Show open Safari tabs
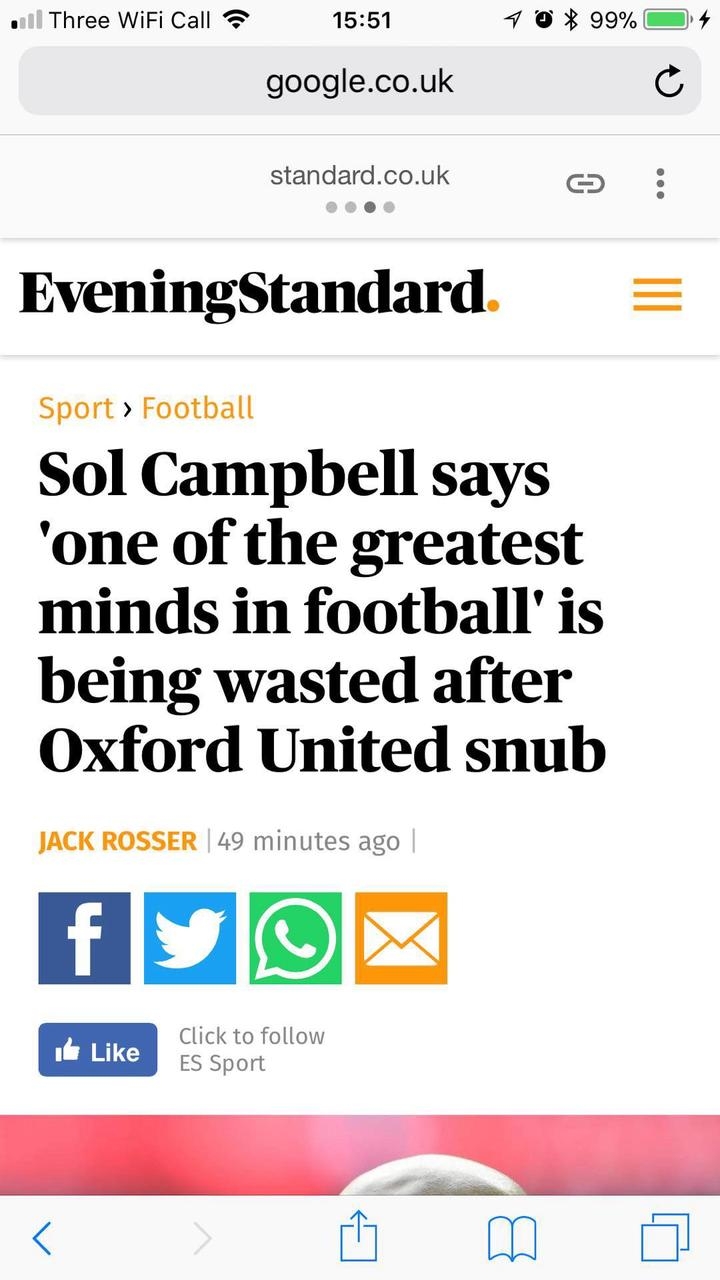The width and height of the screenshot is (720, 1280). (665, 1238)
